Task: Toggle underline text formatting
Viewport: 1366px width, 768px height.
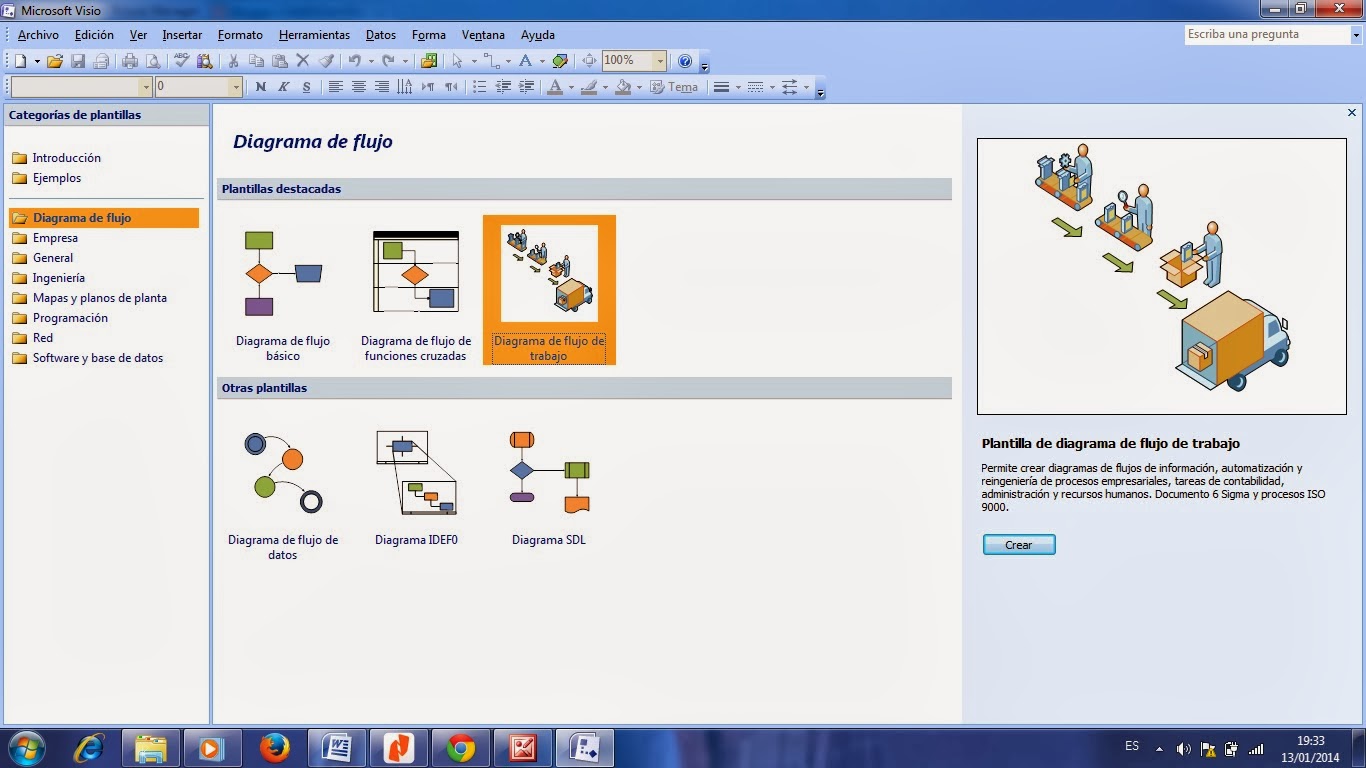Action: 305,86
